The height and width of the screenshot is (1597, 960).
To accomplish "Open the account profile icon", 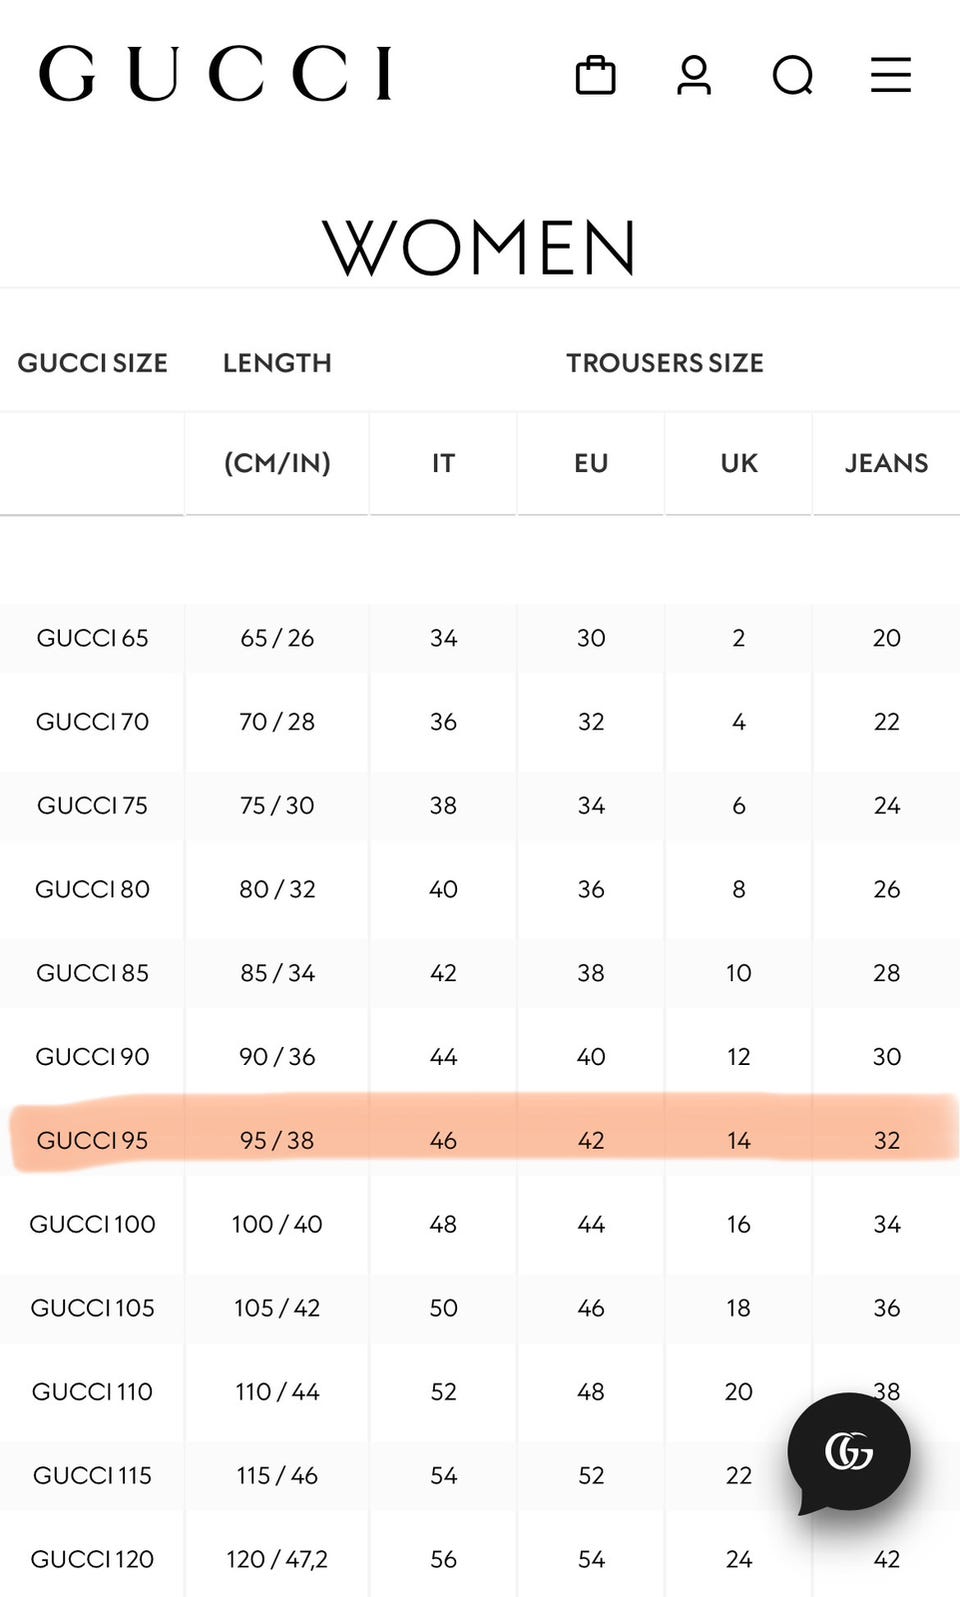I will click(694, 75).
